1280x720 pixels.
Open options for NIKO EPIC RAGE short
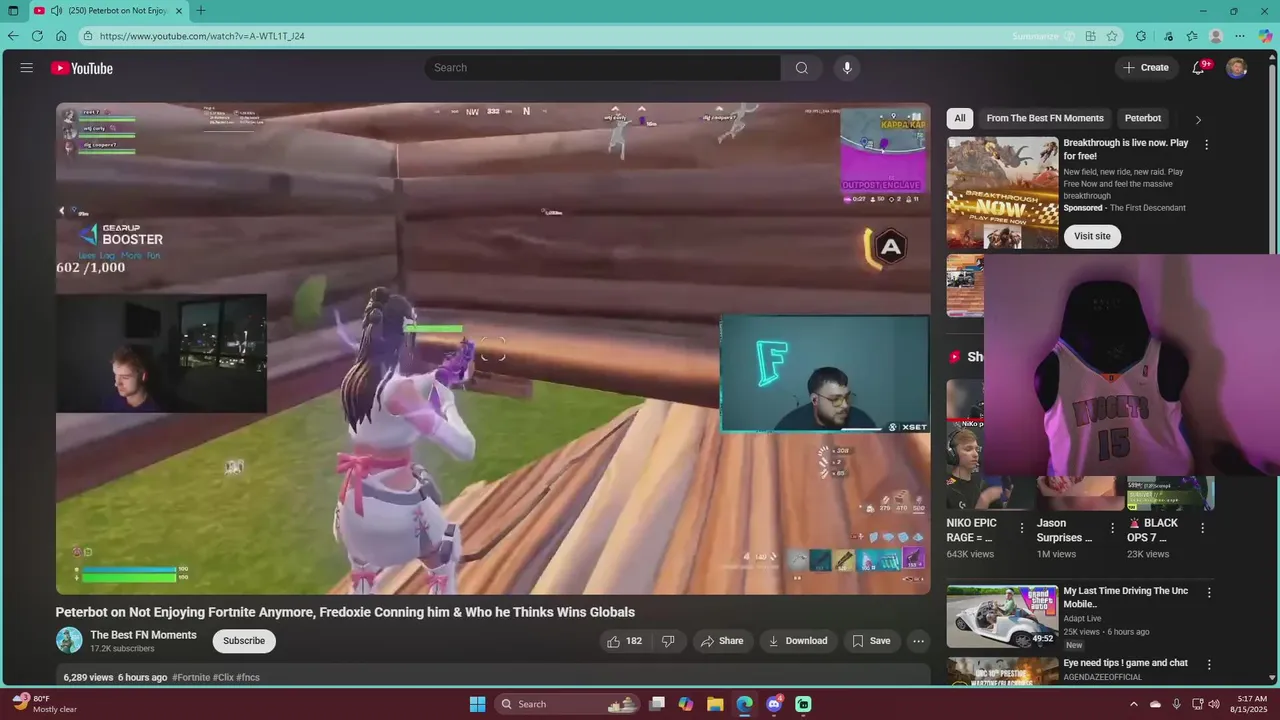coord(1021,528)
